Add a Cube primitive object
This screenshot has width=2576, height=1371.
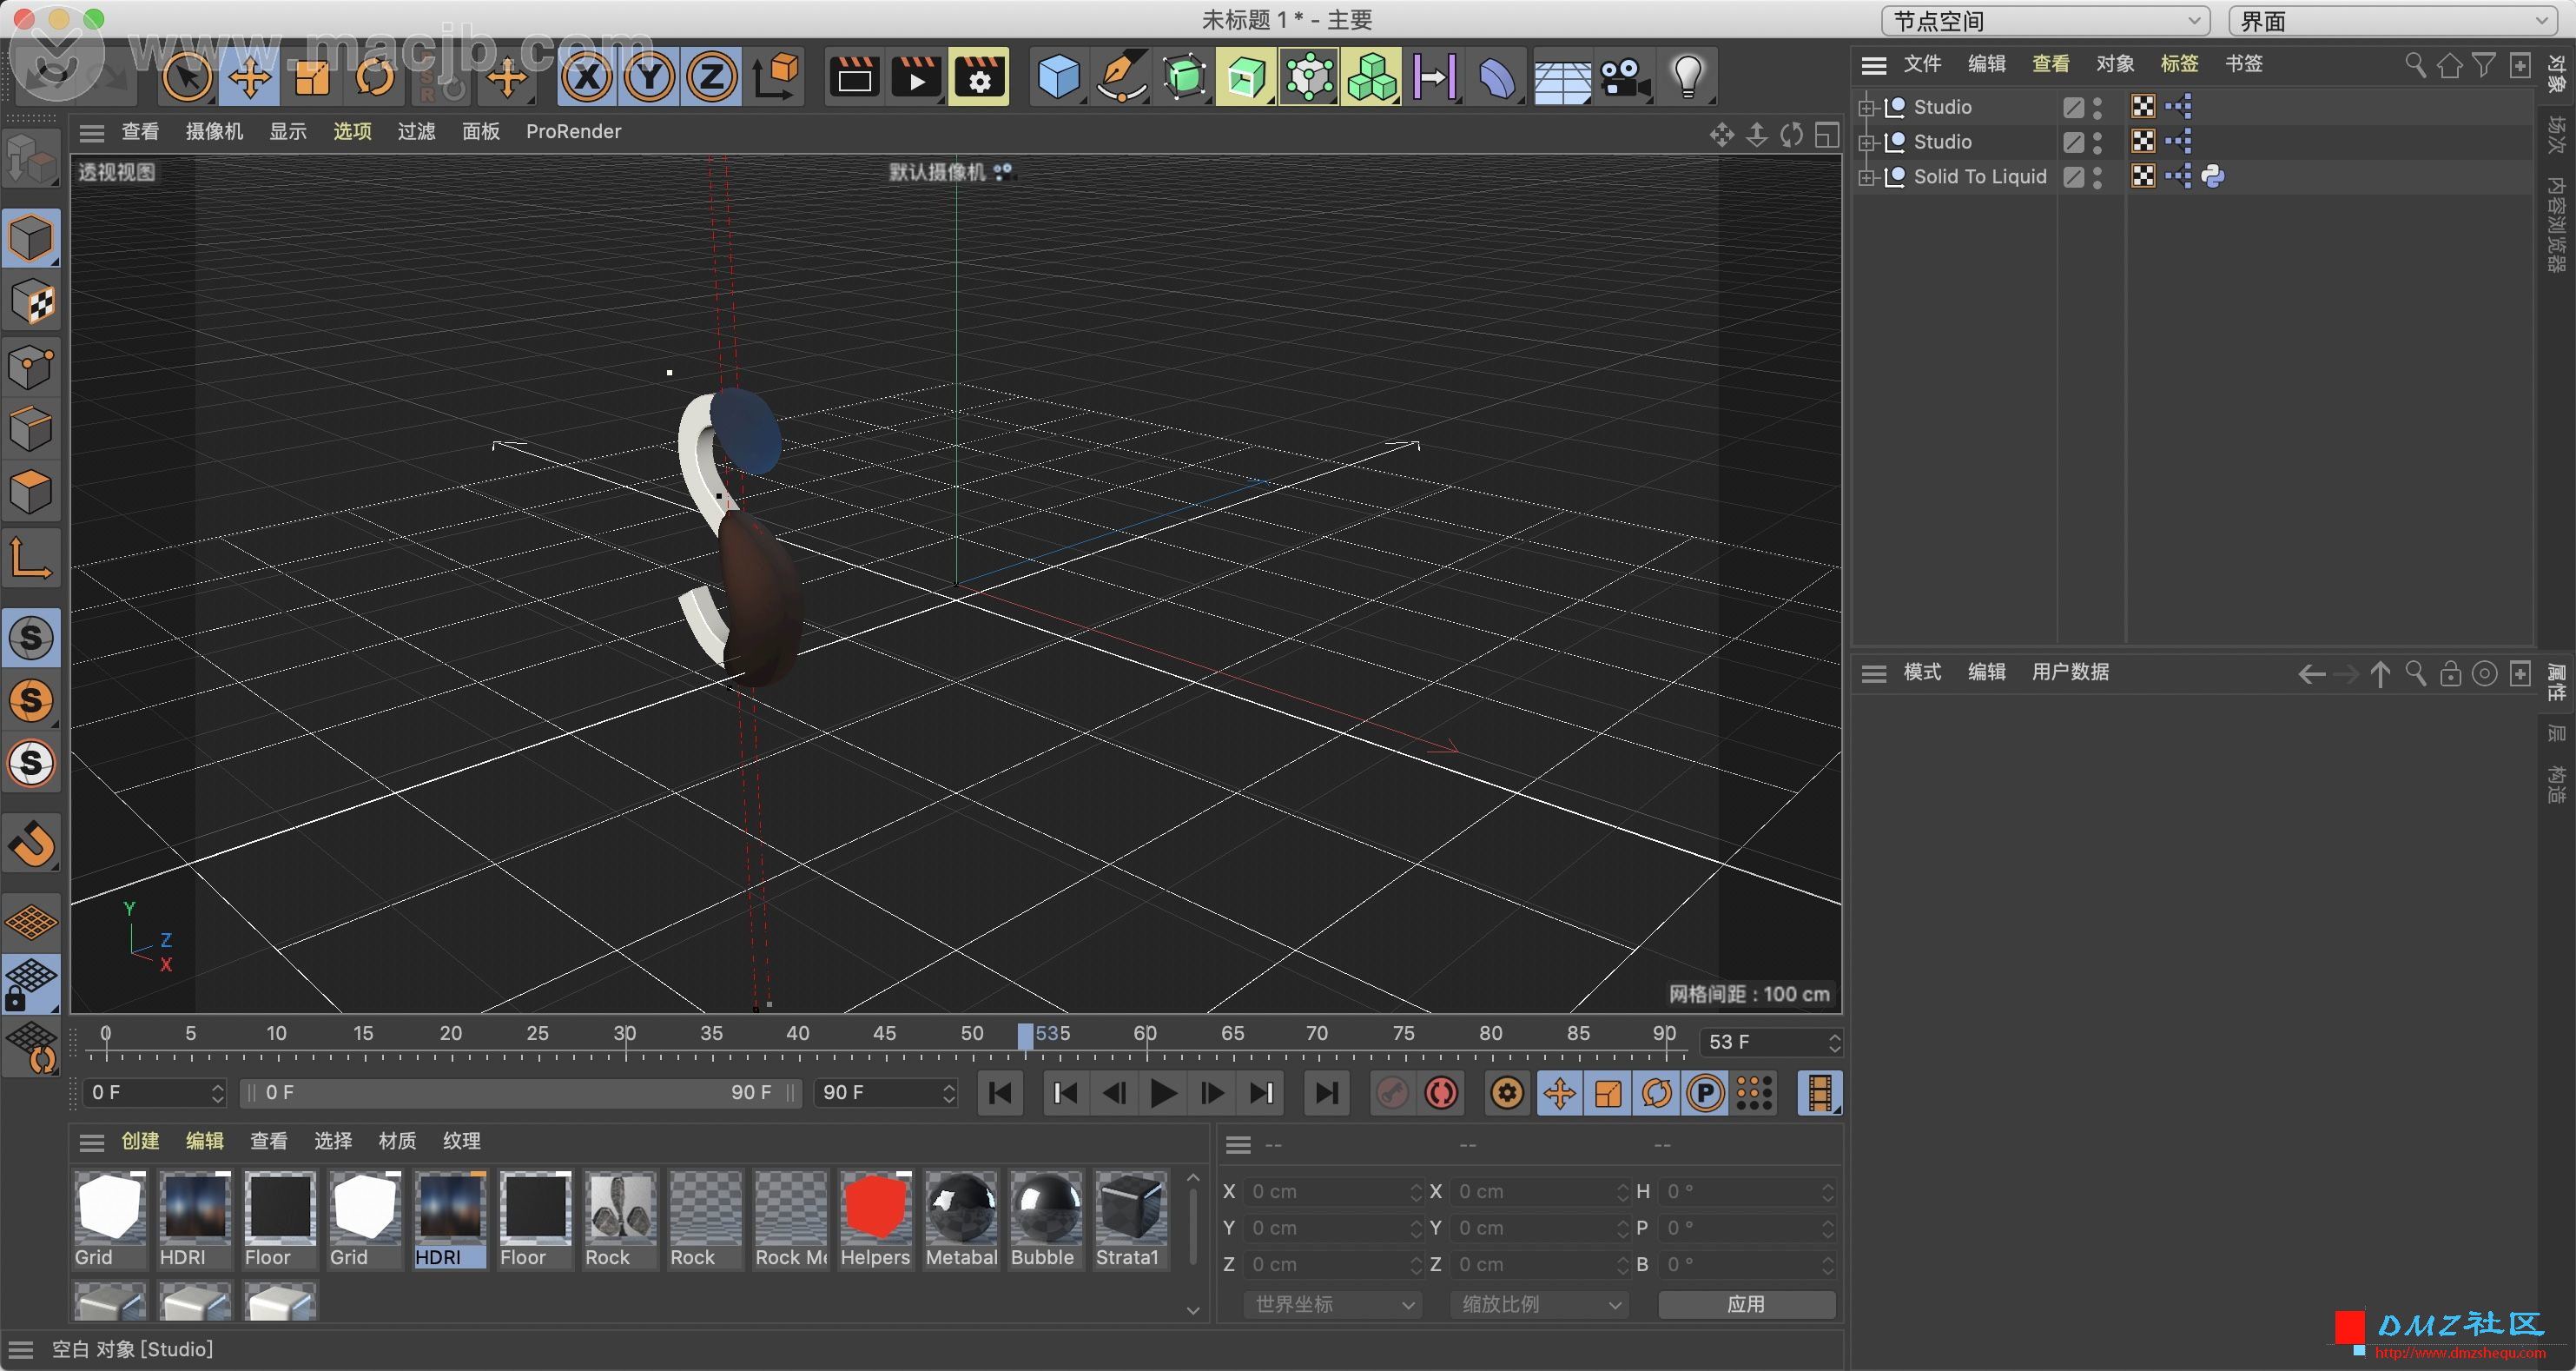[1059, 77]
